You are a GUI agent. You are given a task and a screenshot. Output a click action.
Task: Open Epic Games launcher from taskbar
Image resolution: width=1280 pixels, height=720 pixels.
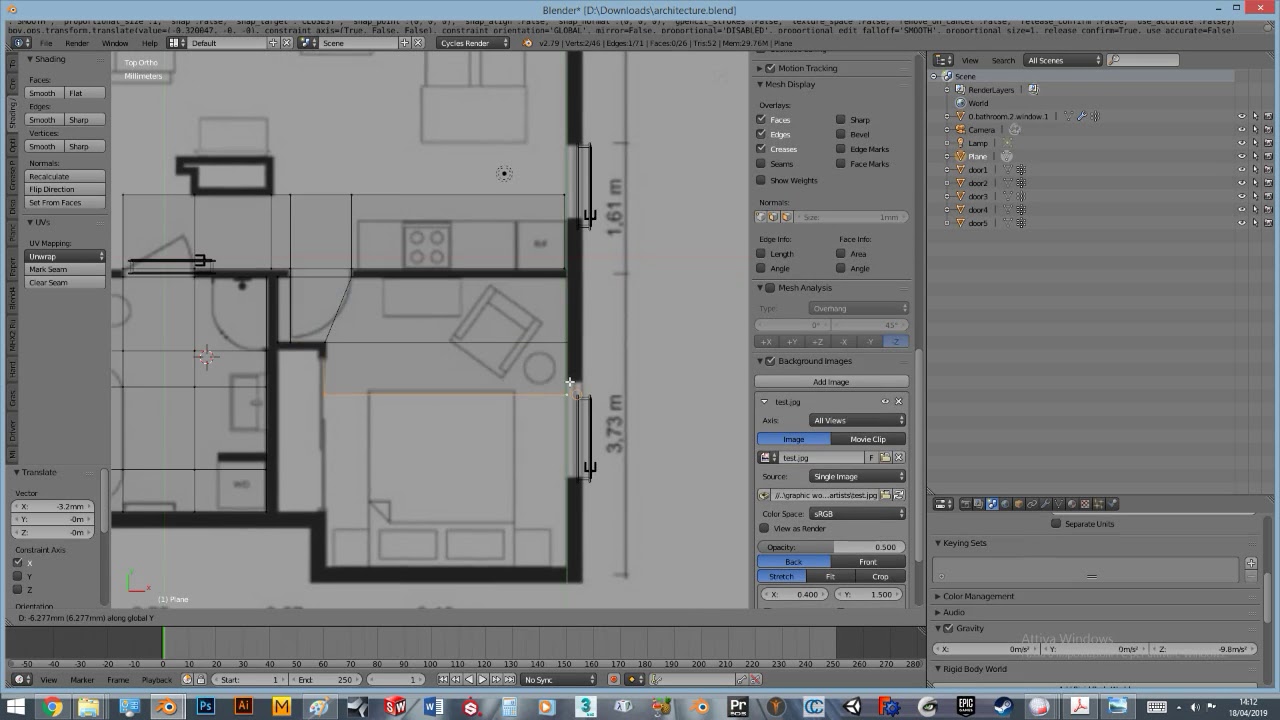pyautogui.click(x=966, y=707)
